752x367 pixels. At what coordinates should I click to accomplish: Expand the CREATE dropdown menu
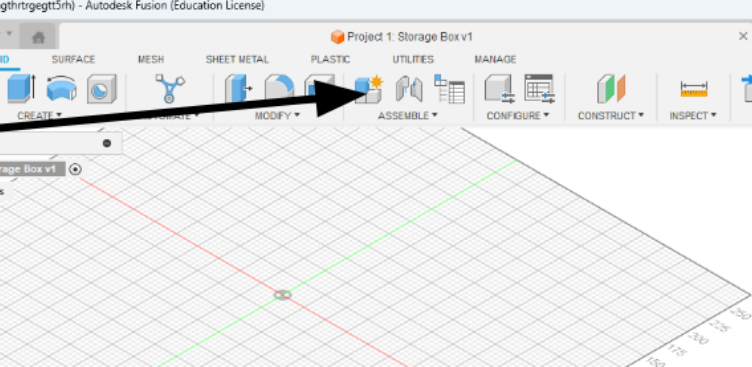[40, 116]
